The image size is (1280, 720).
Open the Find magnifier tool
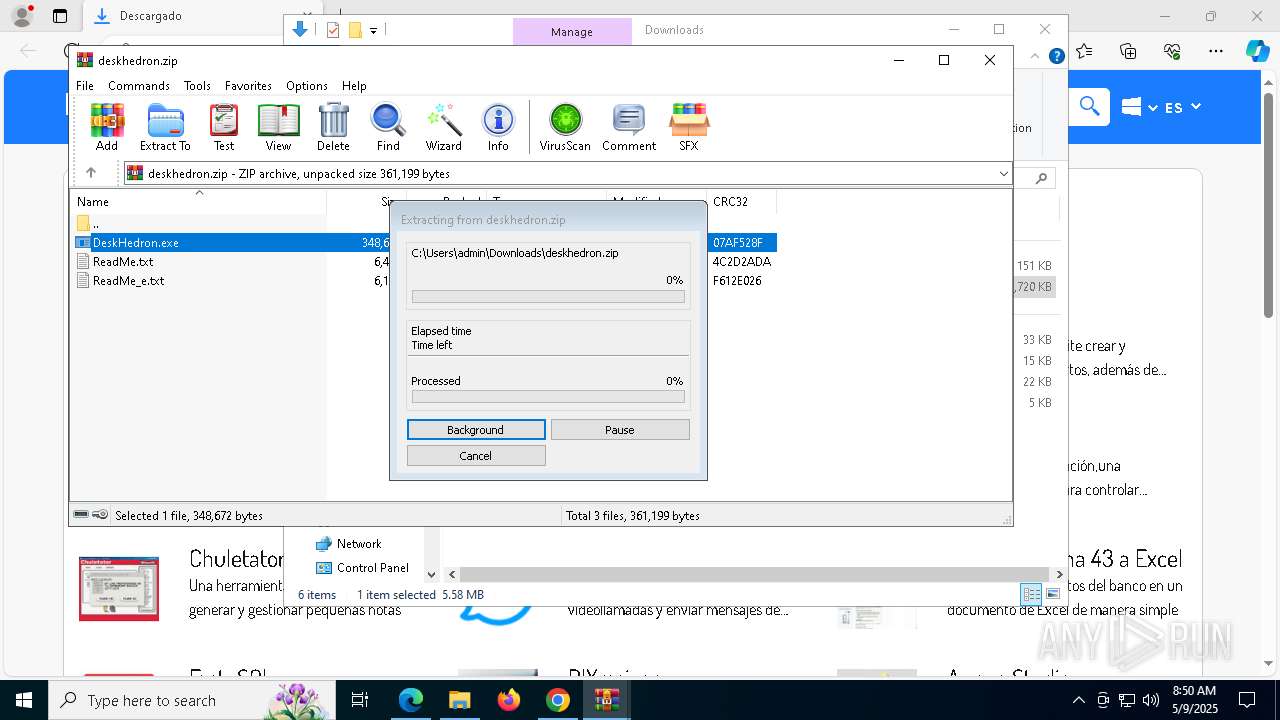click(388, 127)
